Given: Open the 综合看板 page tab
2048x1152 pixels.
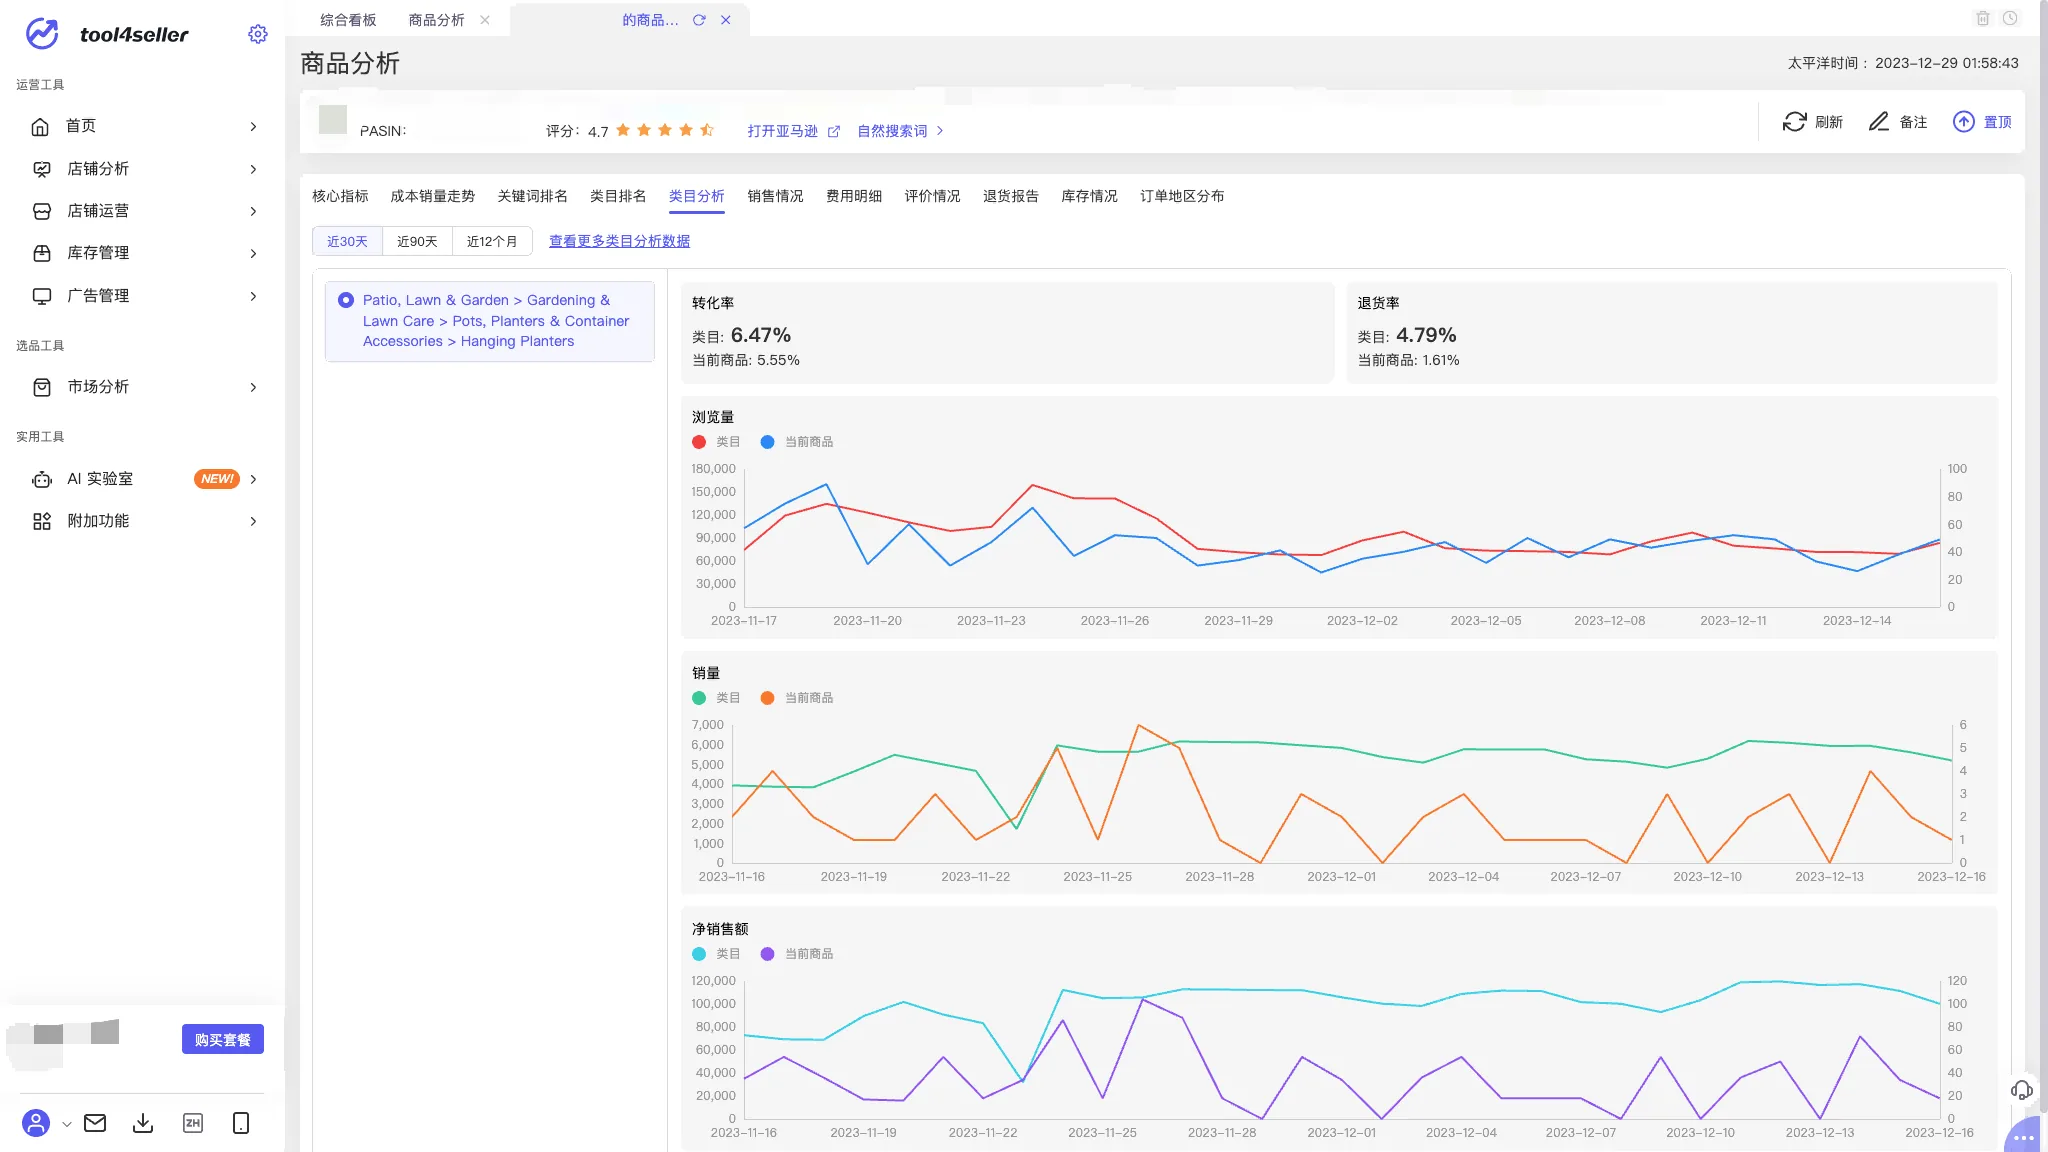Looking at the screenshot, I should point(348,20).
